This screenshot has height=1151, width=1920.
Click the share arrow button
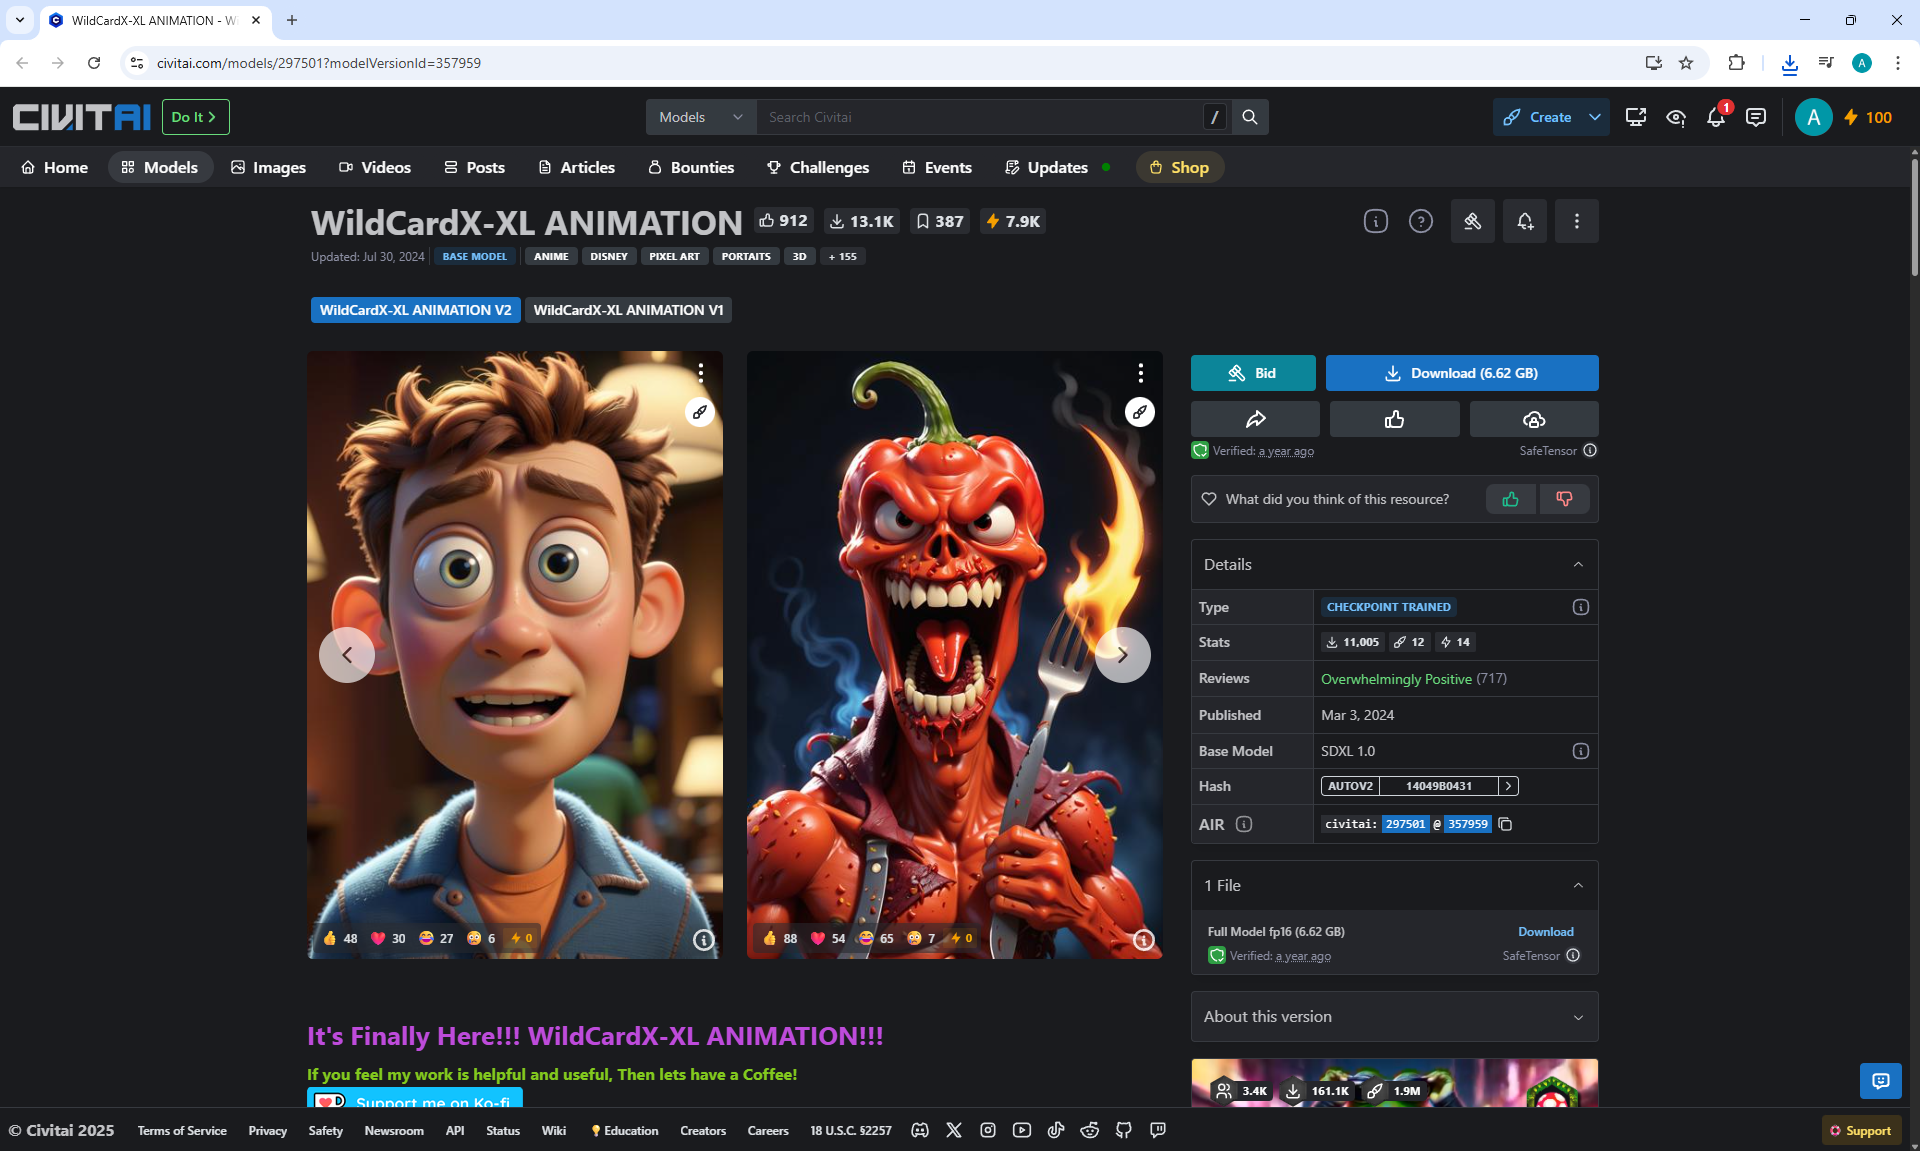click(1255, 419)
